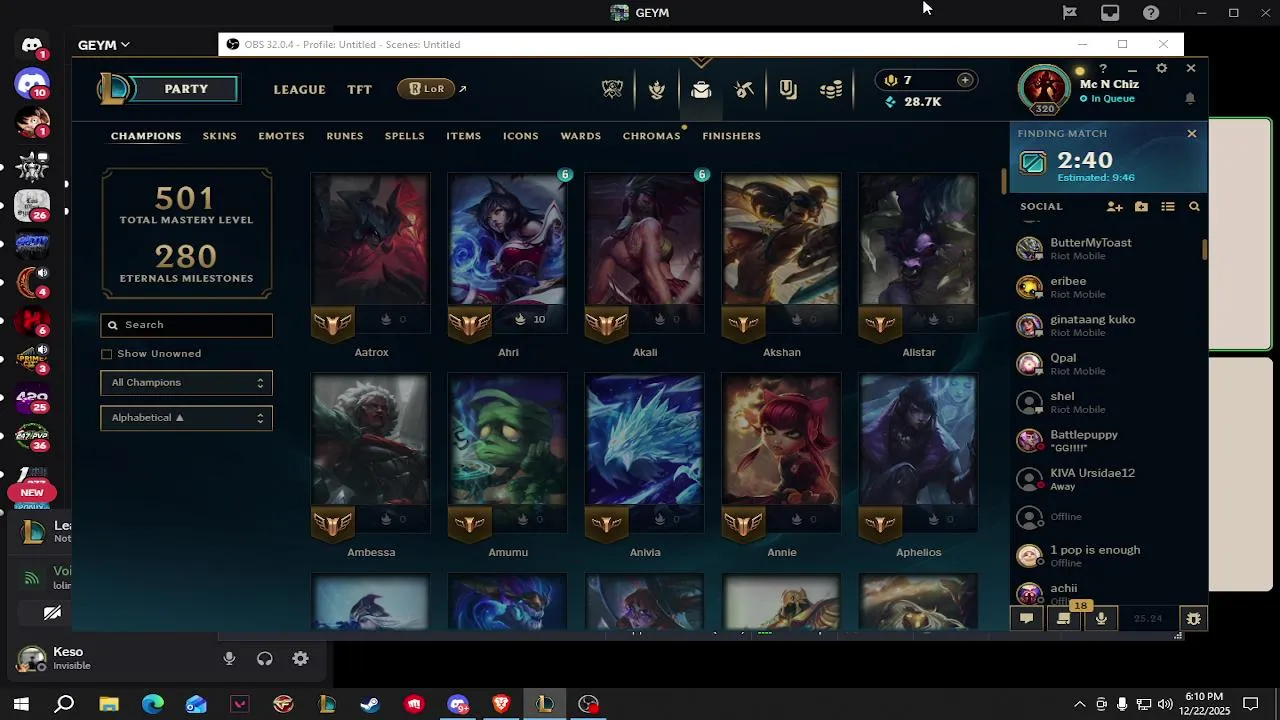The height and width of the screenshot is (720, 1280).
Task: Open the Battle Pass rewards icon
Action: pos(788,89)
